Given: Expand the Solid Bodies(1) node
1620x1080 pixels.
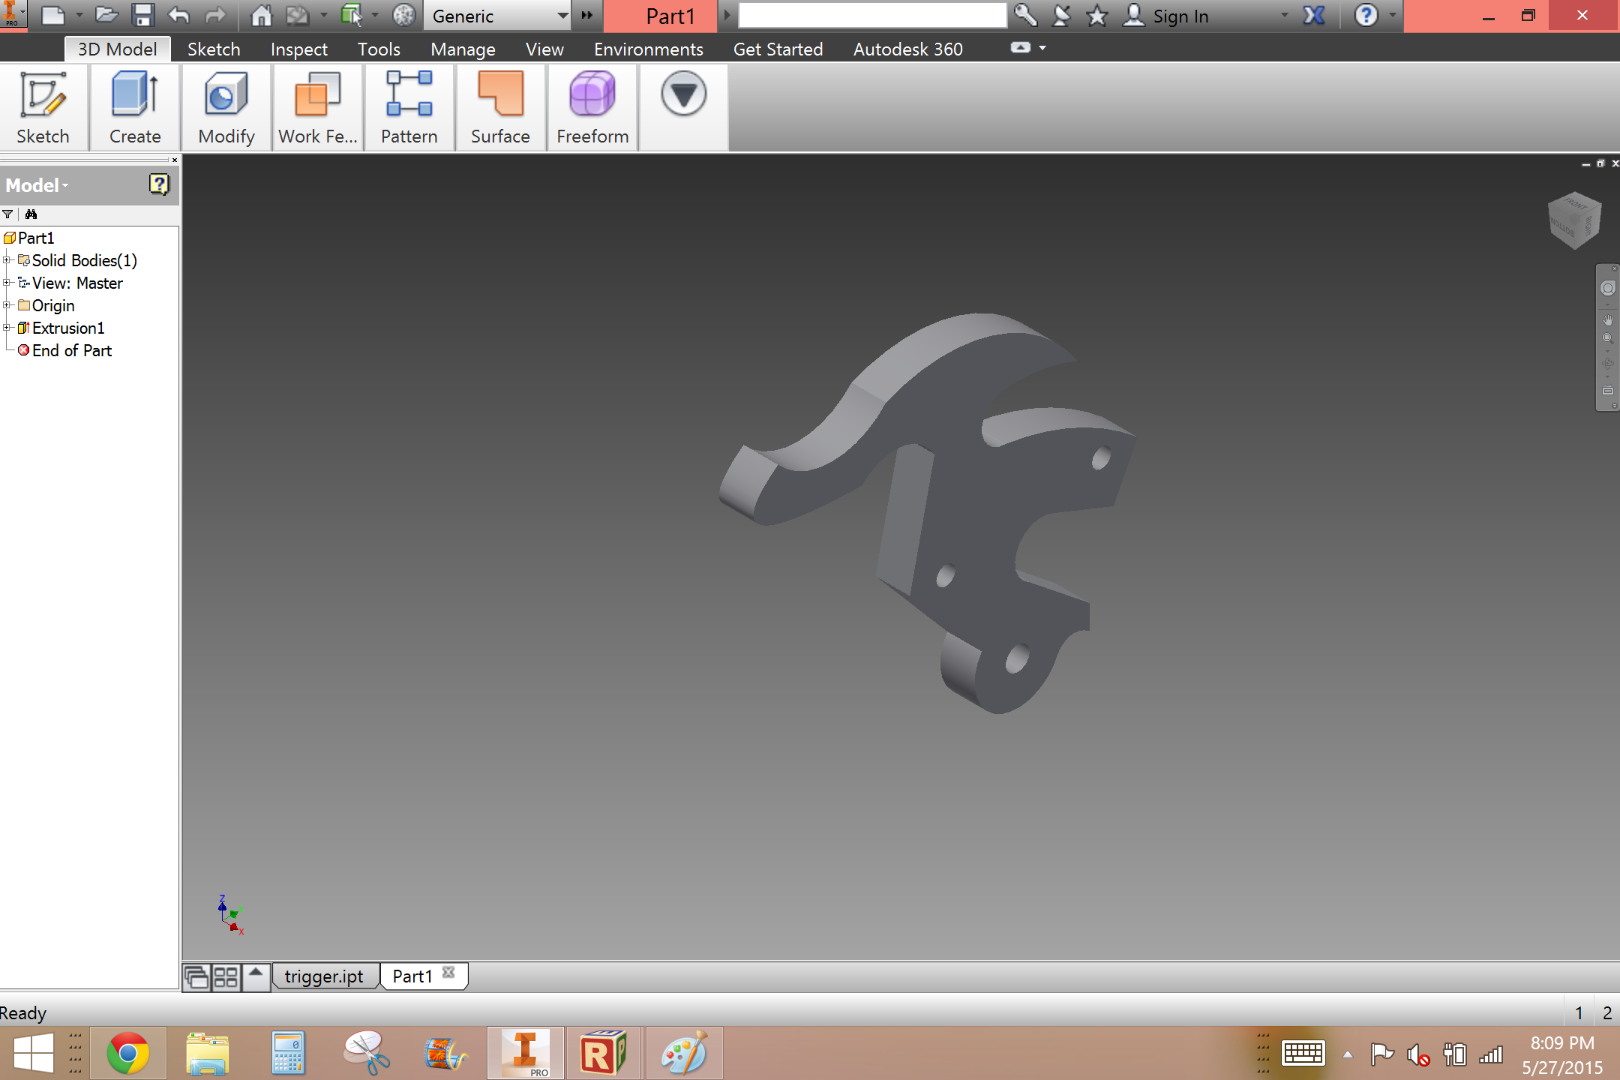Looking at the screenshot, I should pos(7,260).
